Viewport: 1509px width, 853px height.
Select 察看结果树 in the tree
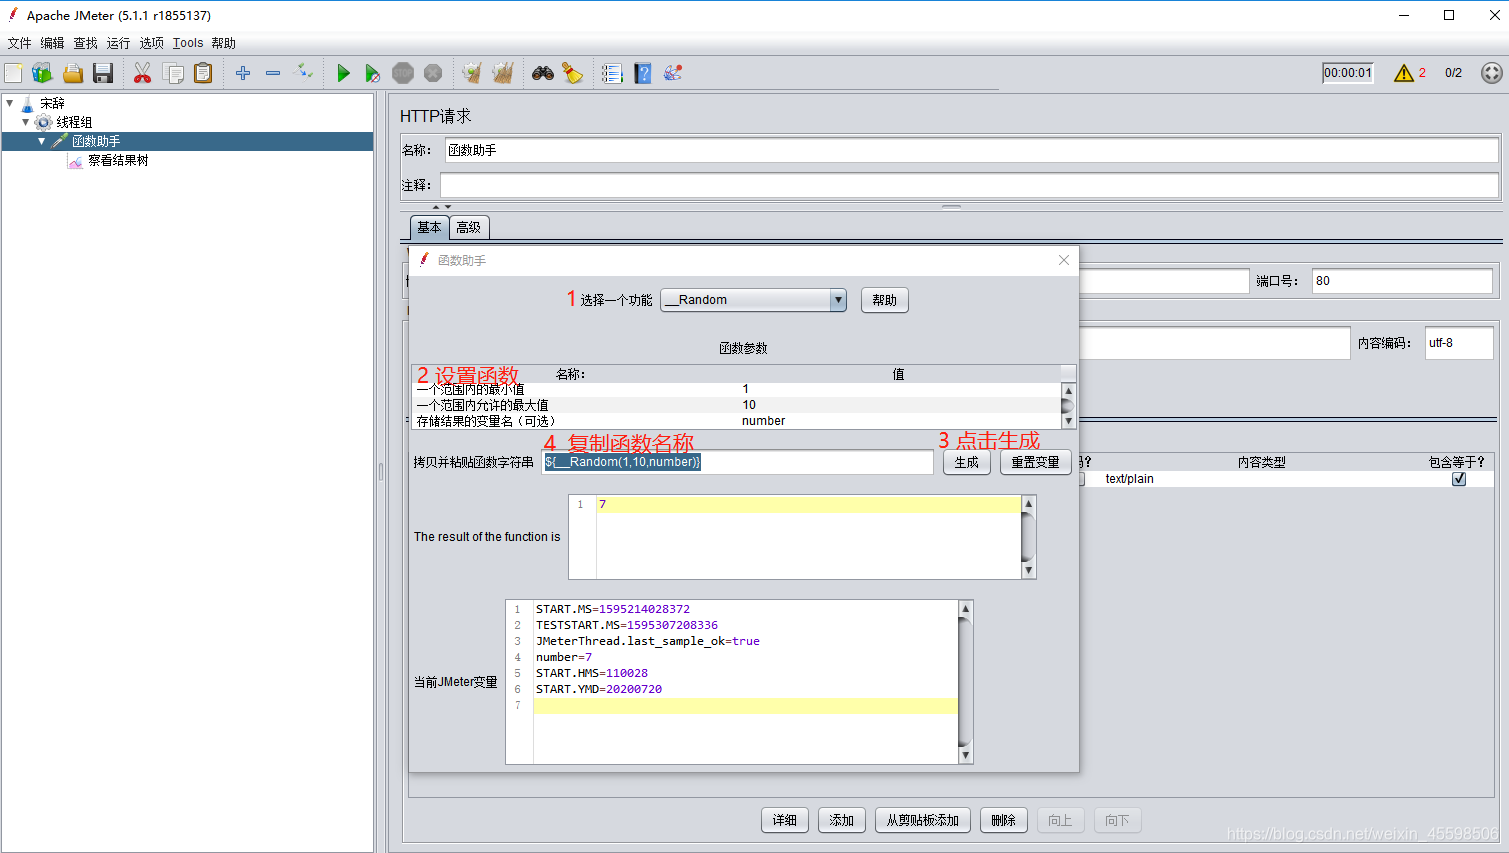pyautogui.click(x=118, y=160)
